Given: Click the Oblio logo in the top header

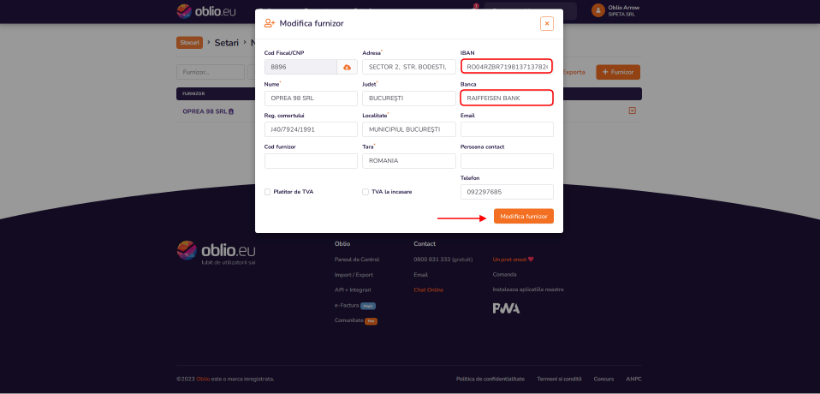Looking at the screenshot, I should (x=206, y=11).
